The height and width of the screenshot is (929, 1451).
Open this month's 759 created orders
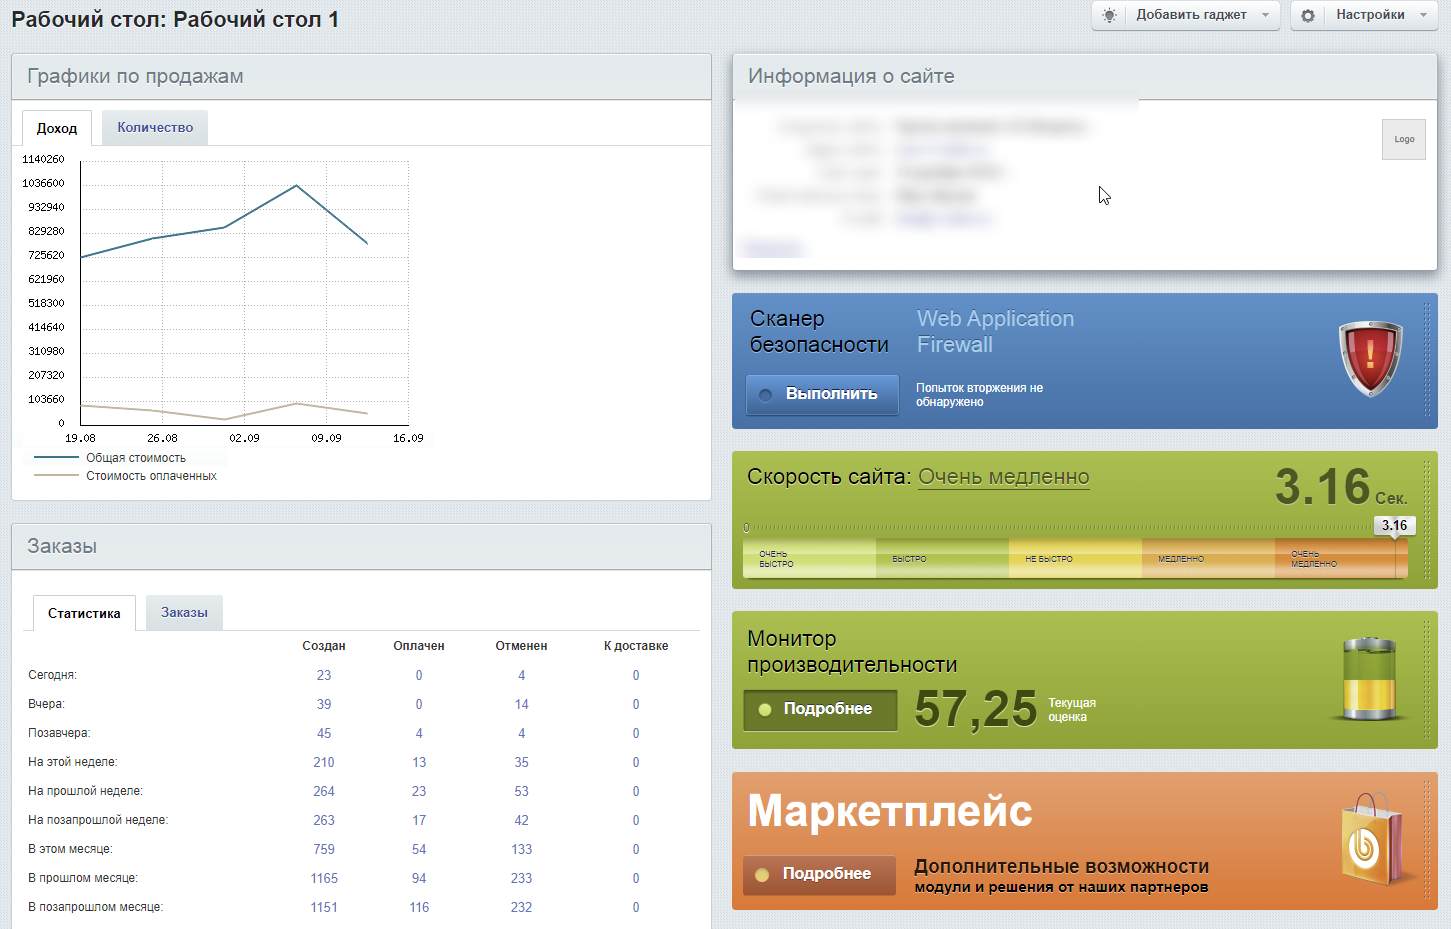(x=324, y=849)
